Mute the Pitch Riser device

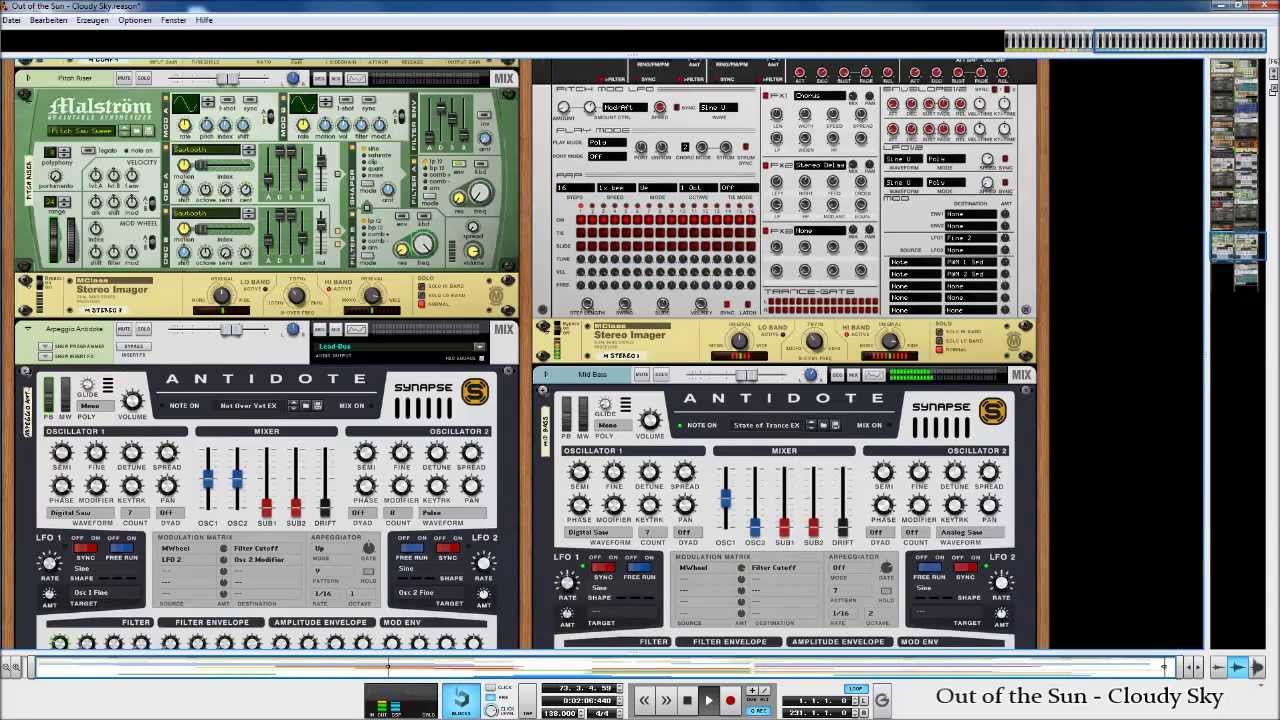[124, 78]
